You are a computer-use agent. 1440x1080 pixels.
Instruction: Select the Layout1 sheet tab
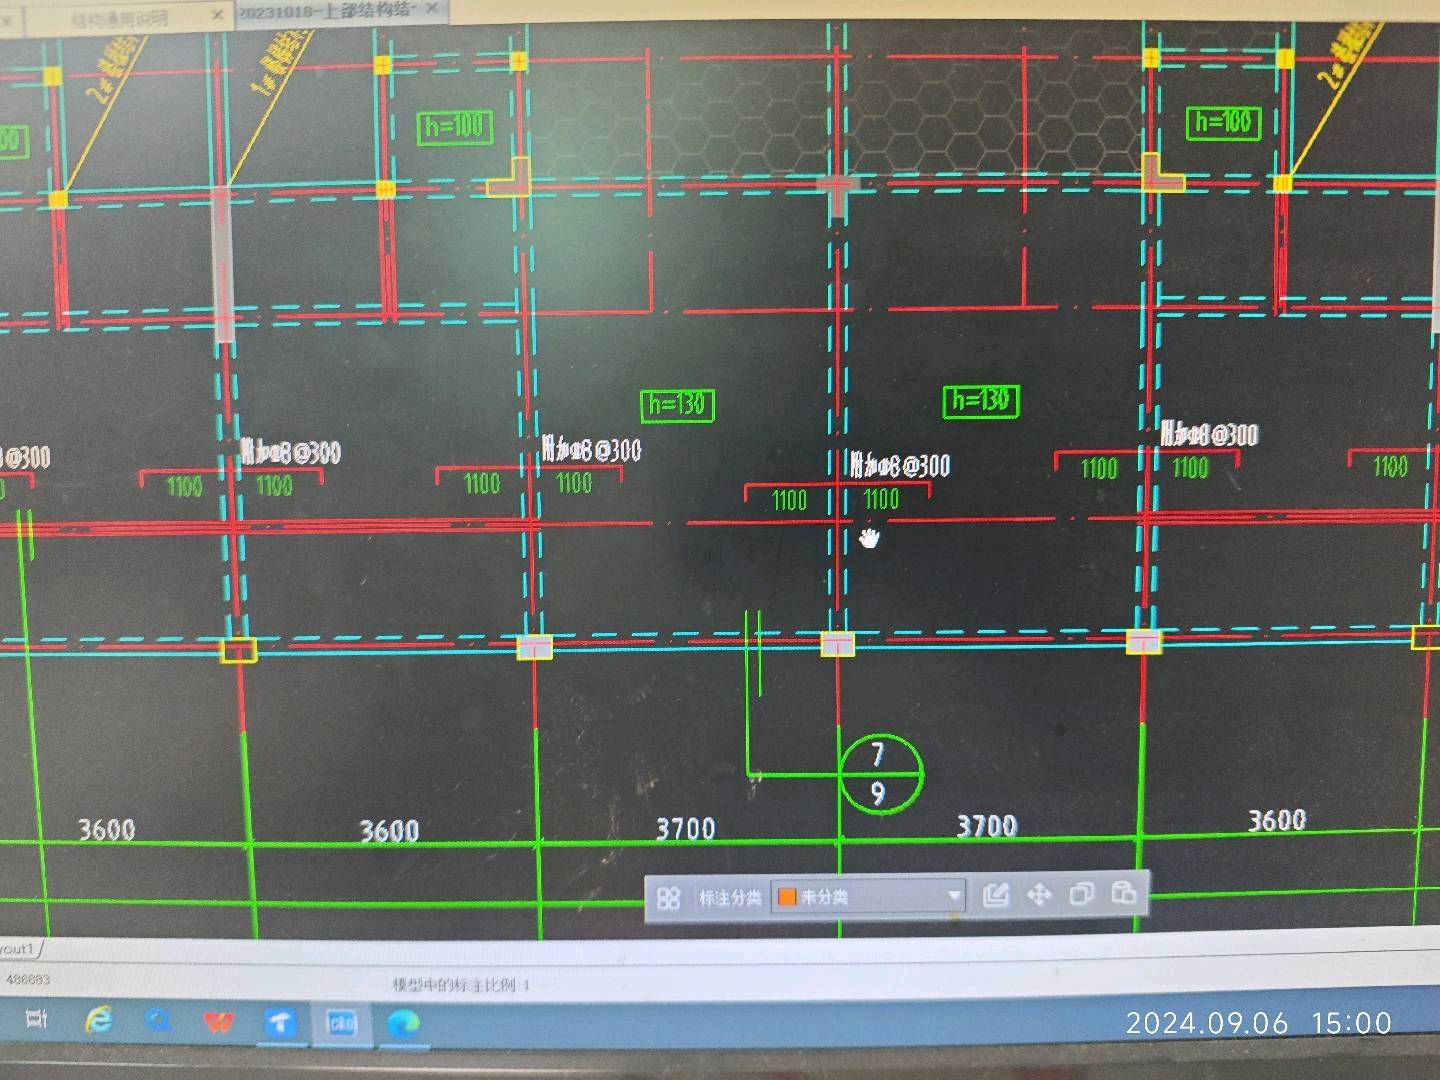tap(18, 948)
